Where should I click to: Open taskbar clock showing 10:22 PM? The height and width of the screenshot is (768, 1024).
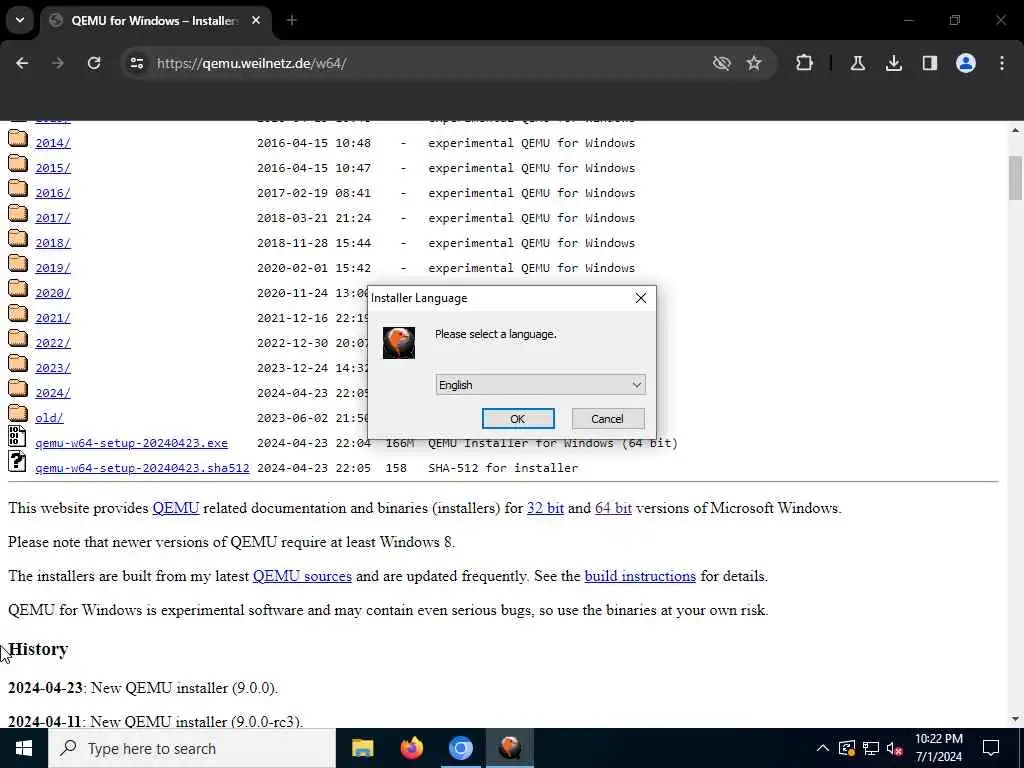coord(938,748)
